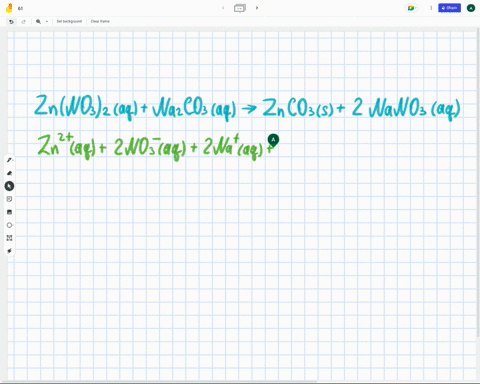Open the three-dot more actions menu
Screen dimensions: 480x384
431,8
